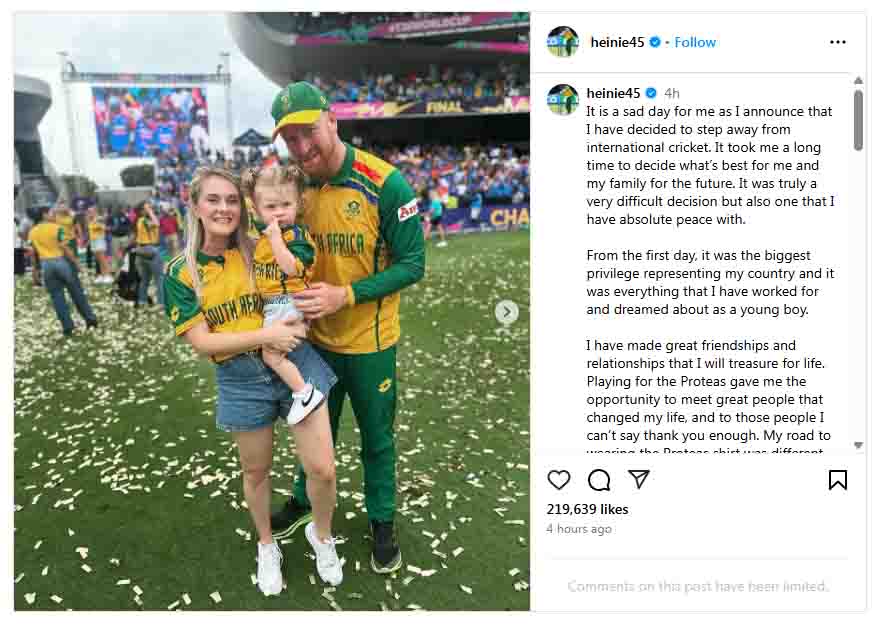Click heinie45 avatar beside caption
Viewport: 888px width, 633px height.
click(x=563, y=100)
